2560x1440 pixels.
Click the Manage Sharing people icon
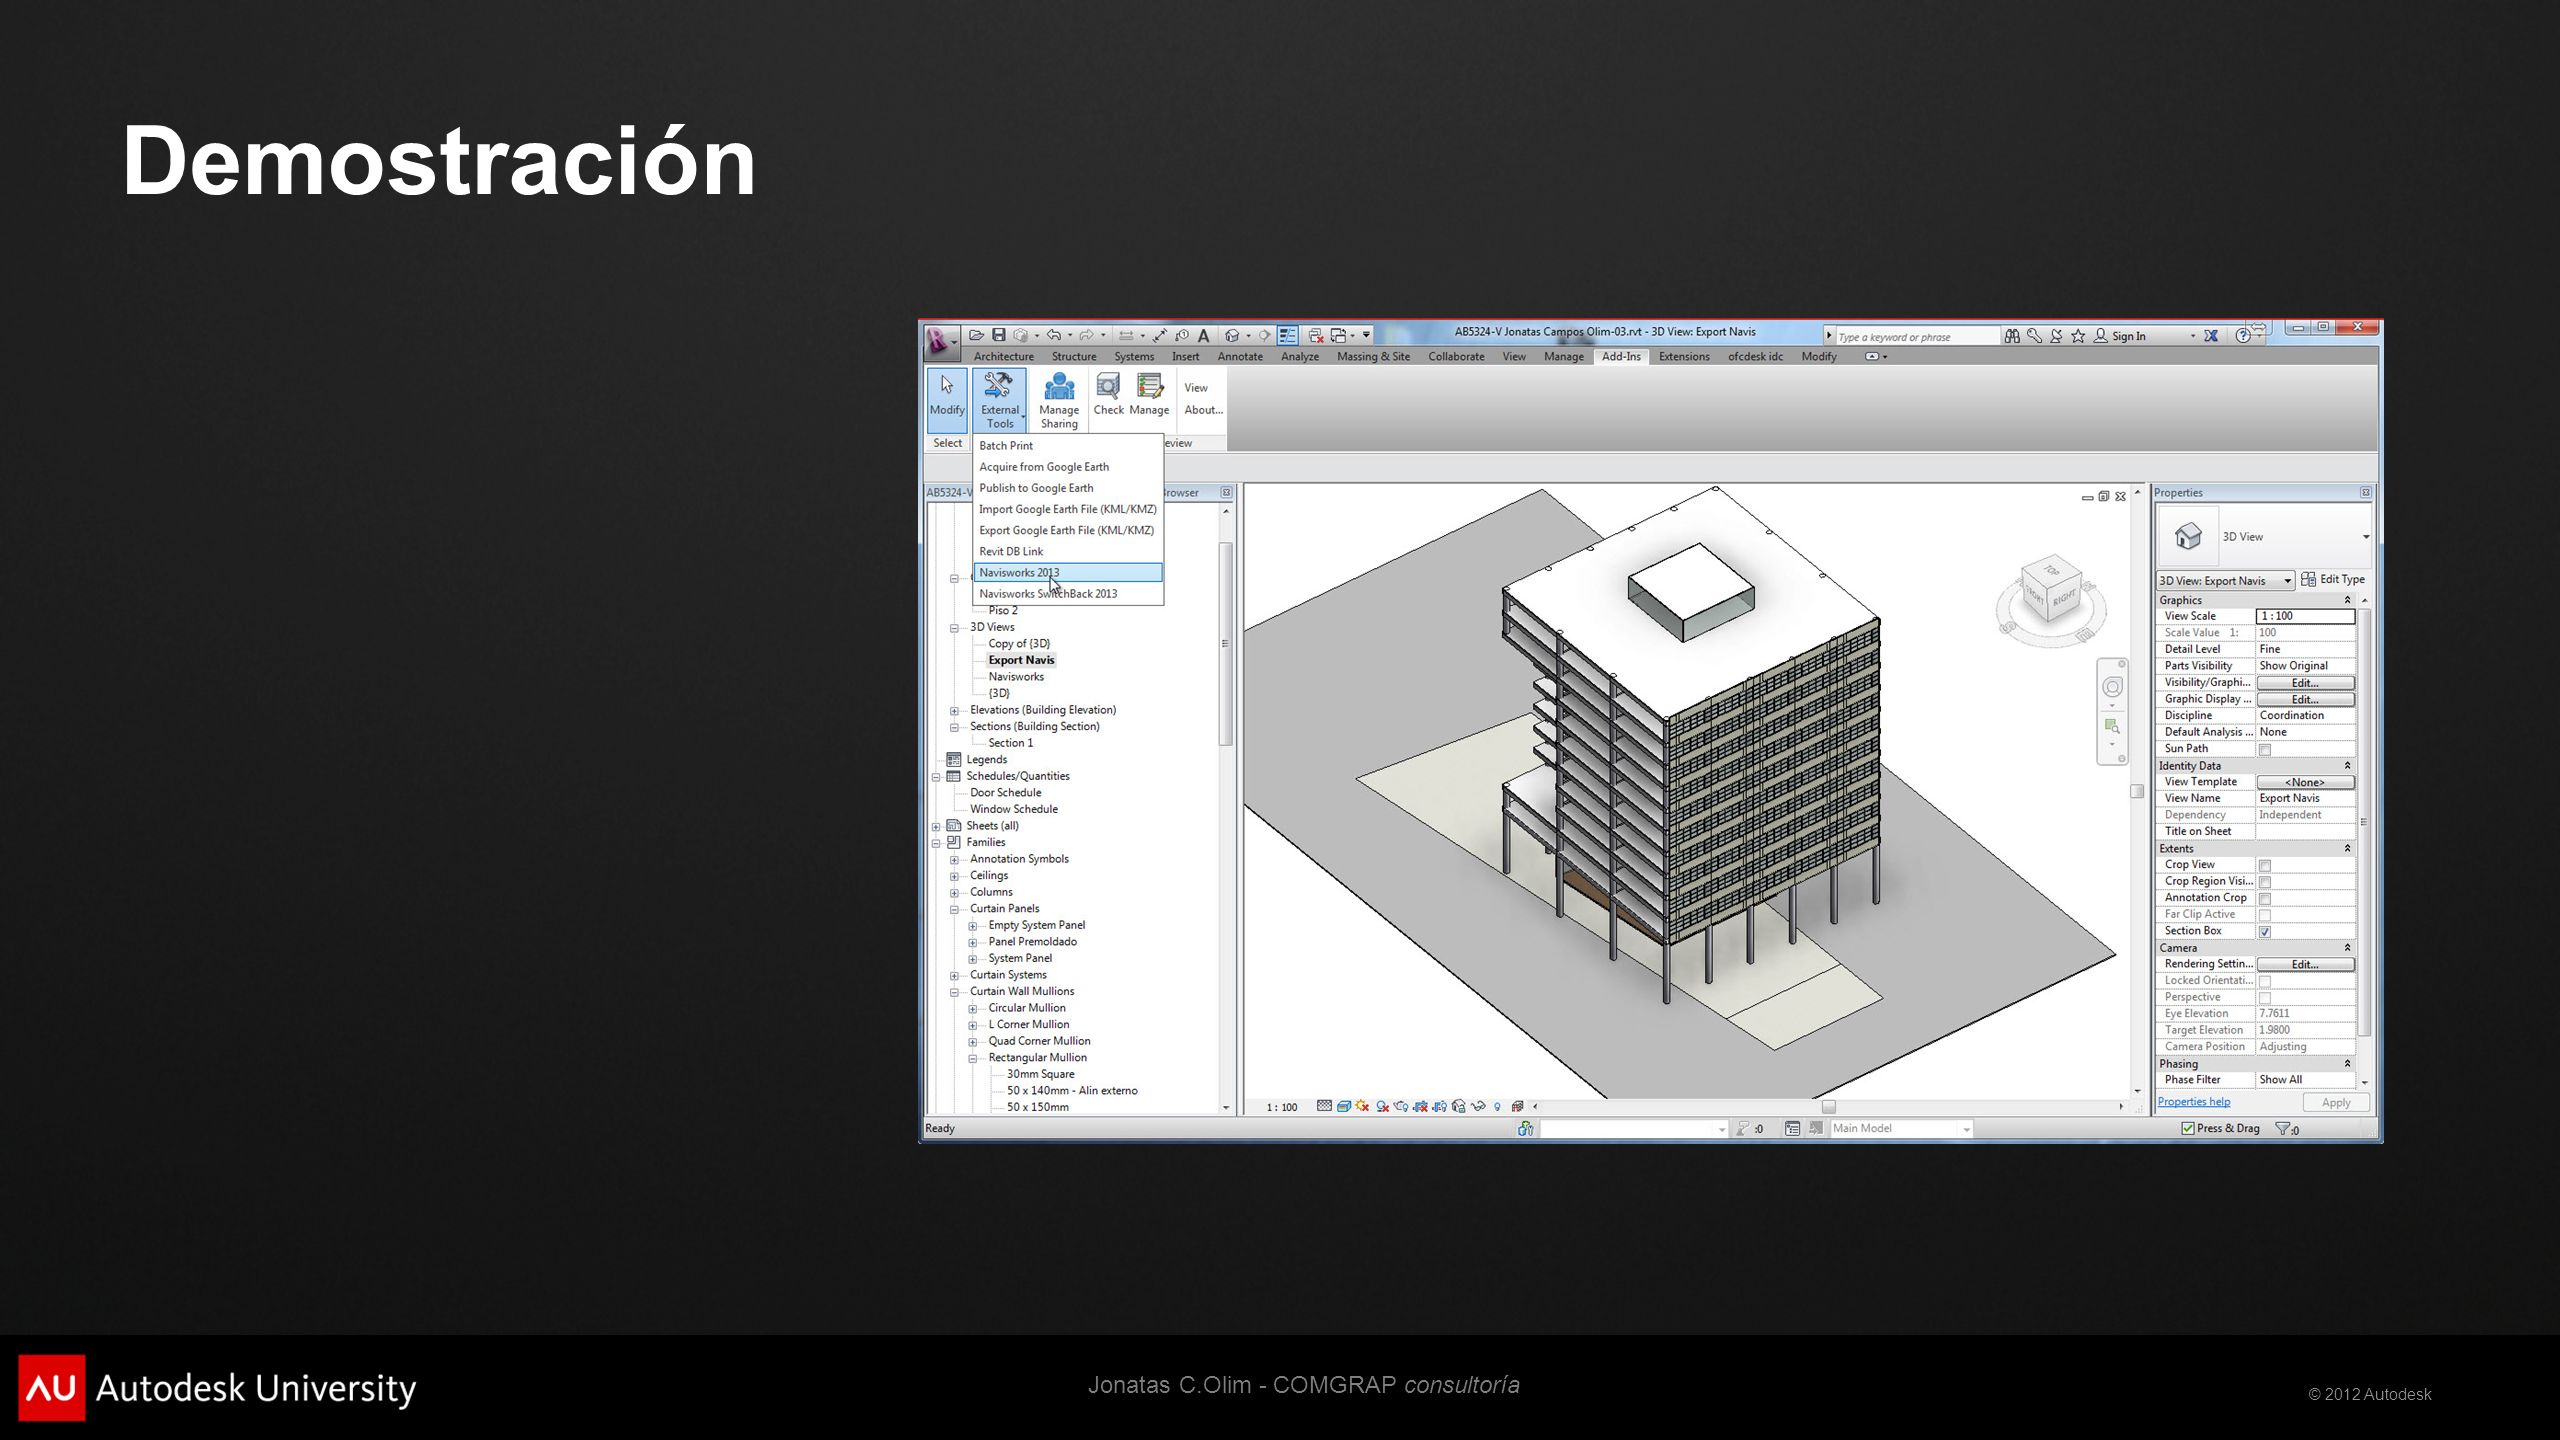1059,387
